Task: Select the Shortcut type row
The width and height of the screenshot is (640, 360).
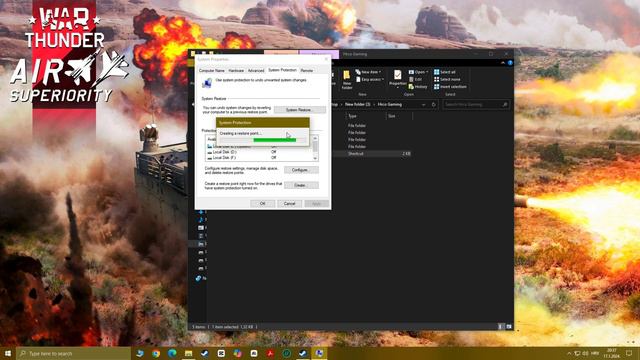Action: (x=356, y=153)
